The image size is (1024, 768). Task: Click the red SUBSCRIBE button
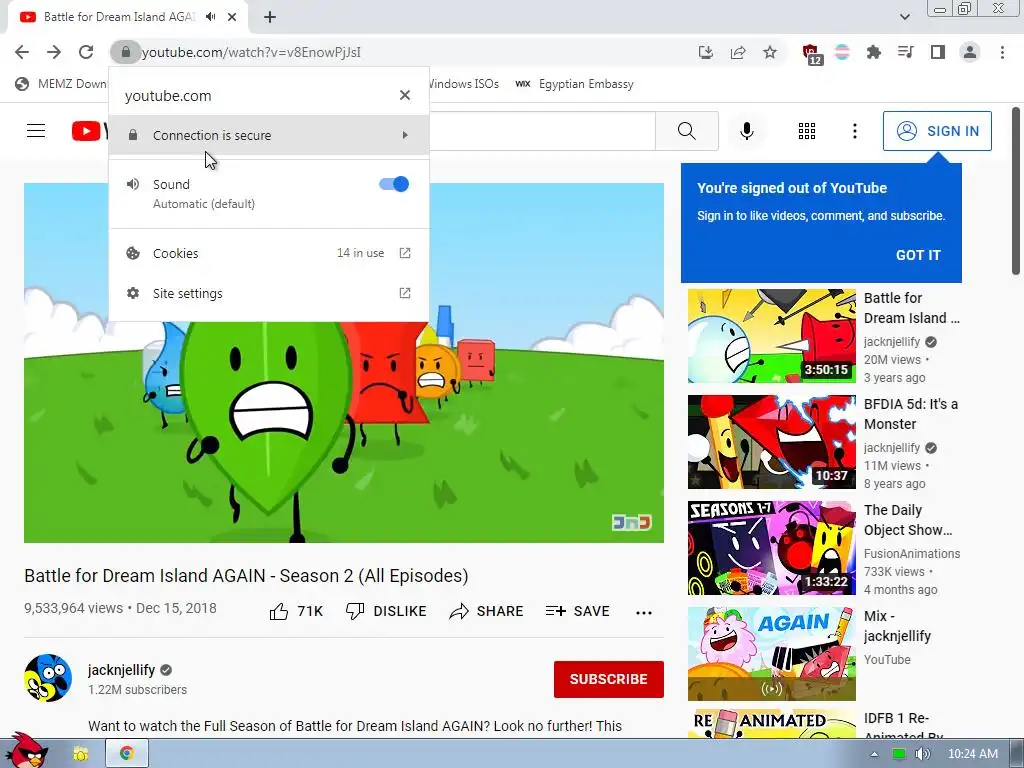click(609, 679)
